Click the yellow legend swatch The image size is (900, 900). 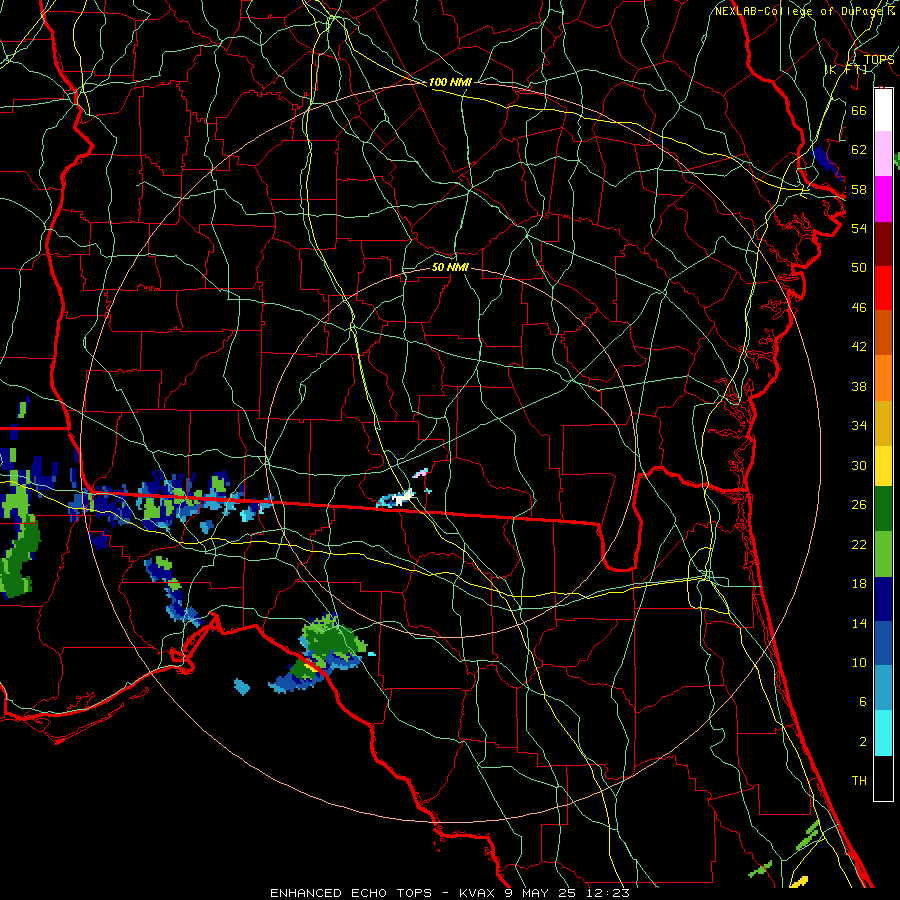[x=883, y=465]
